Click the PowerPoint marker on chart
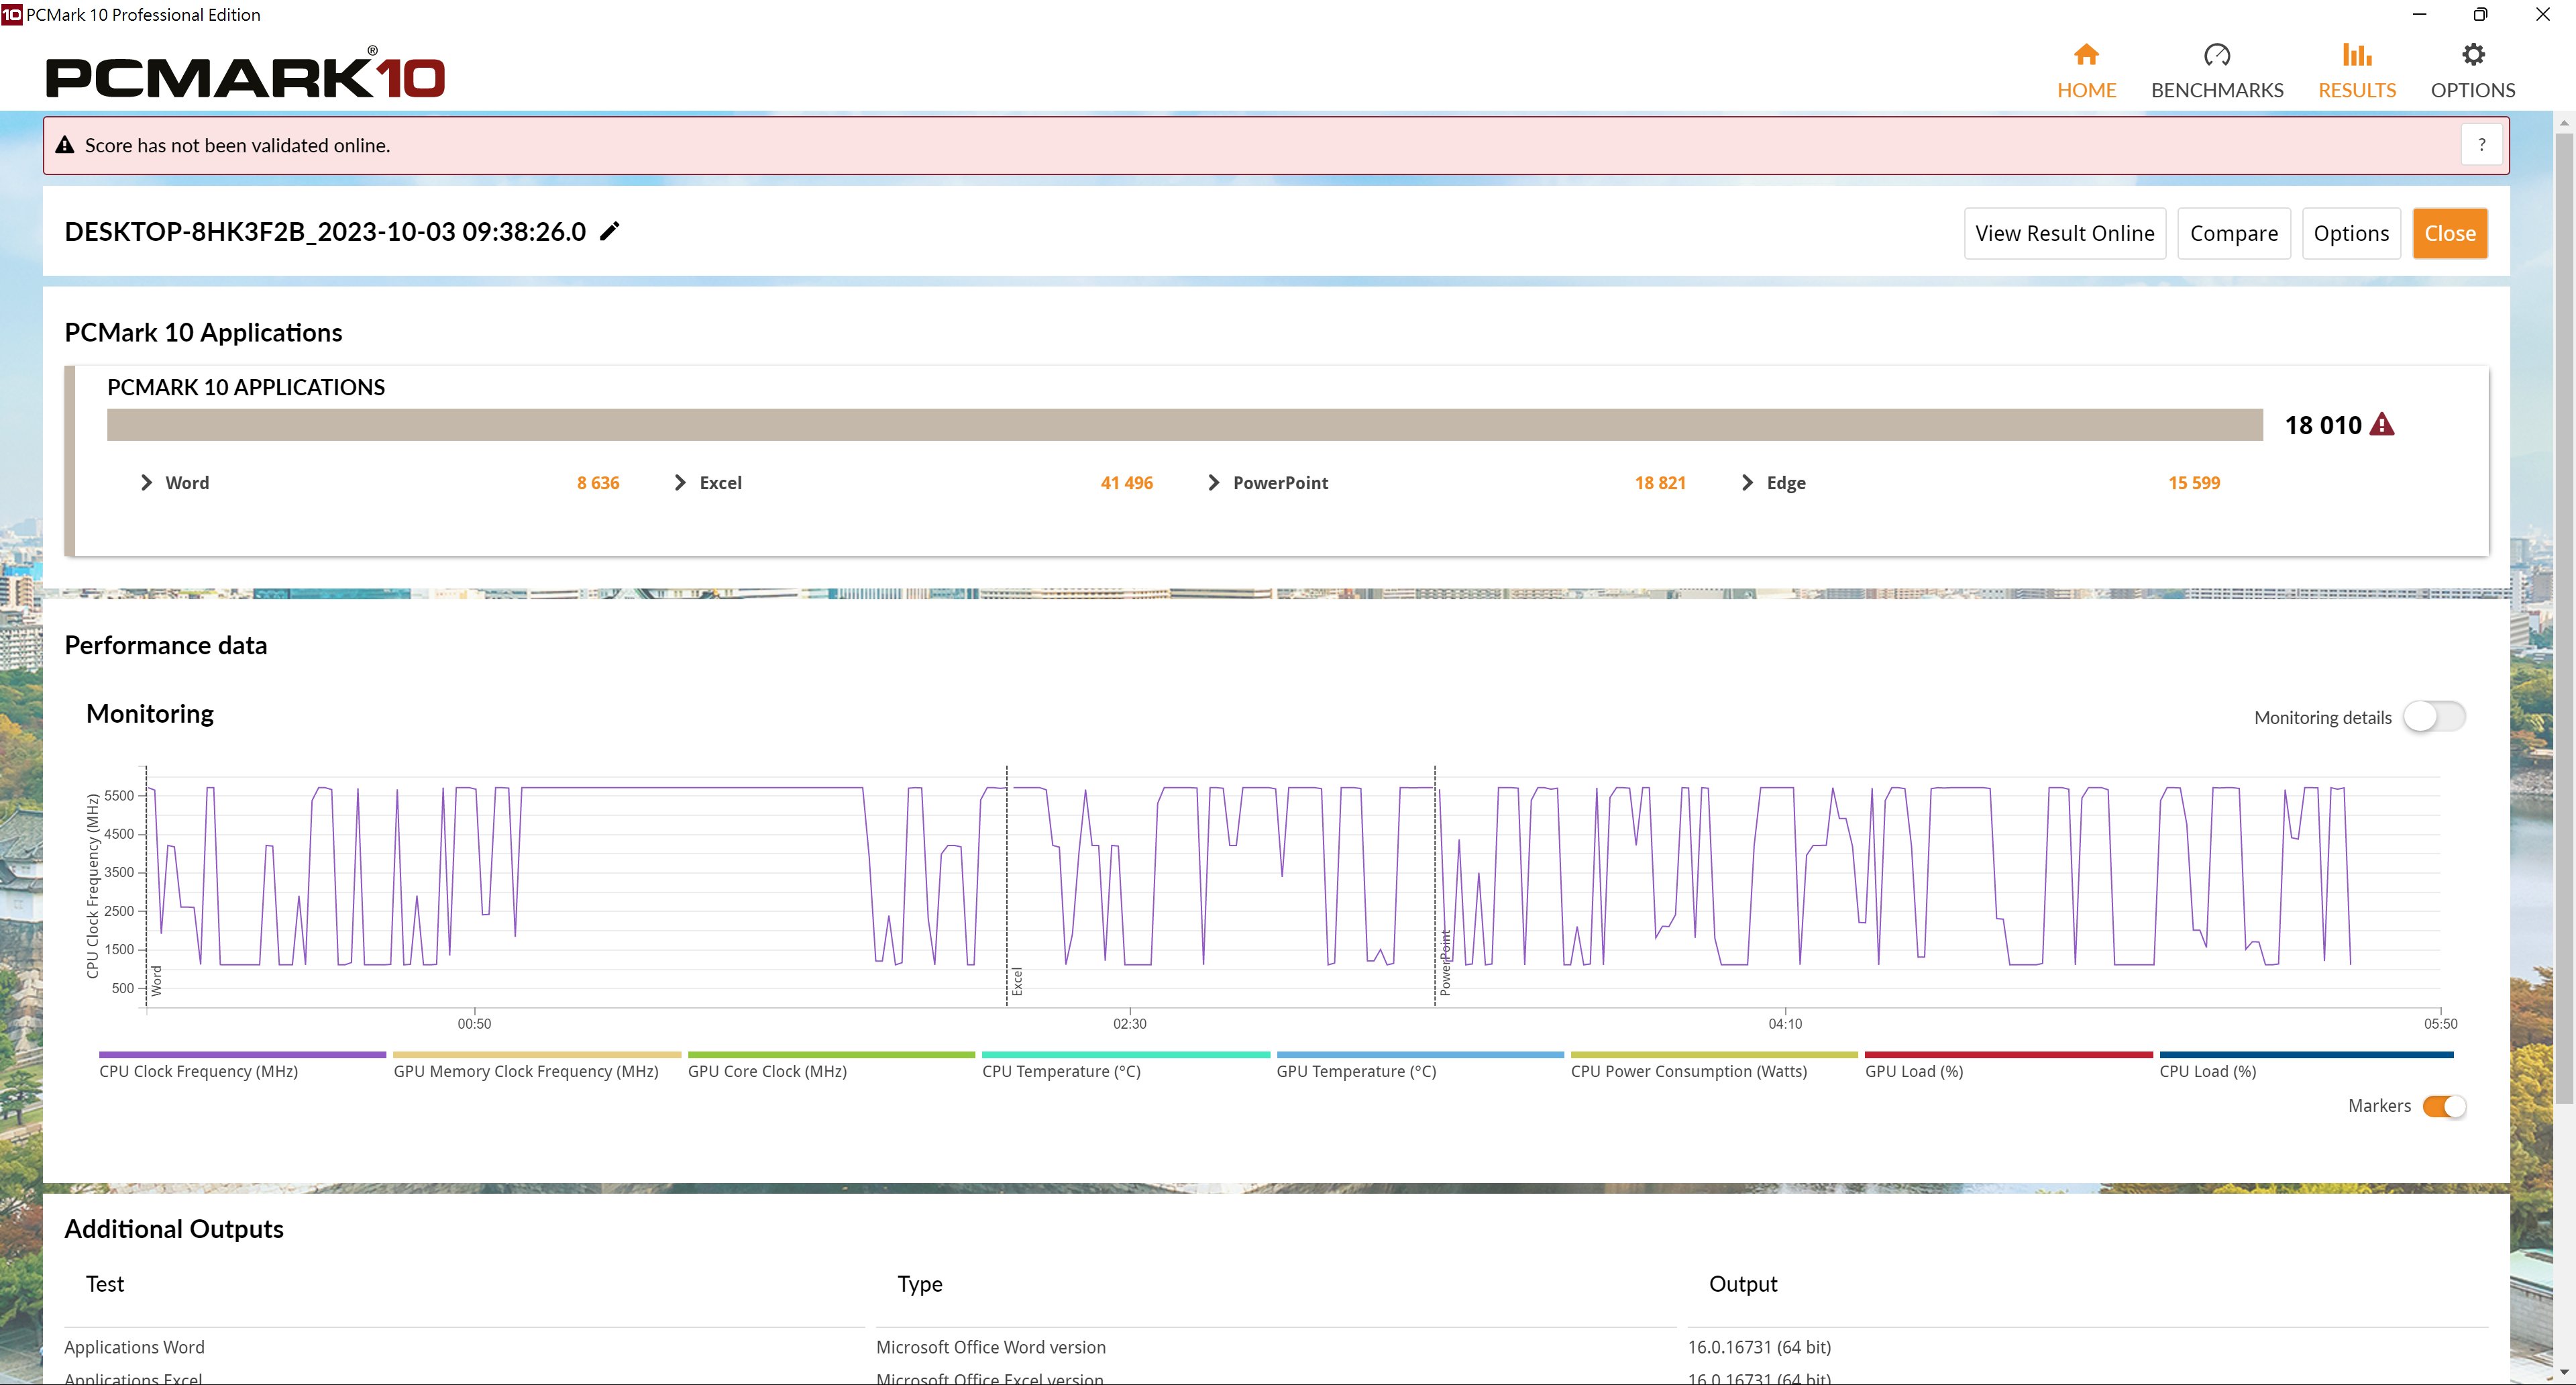This screenshot has width=2576, height=1385. pos(1445,963)
